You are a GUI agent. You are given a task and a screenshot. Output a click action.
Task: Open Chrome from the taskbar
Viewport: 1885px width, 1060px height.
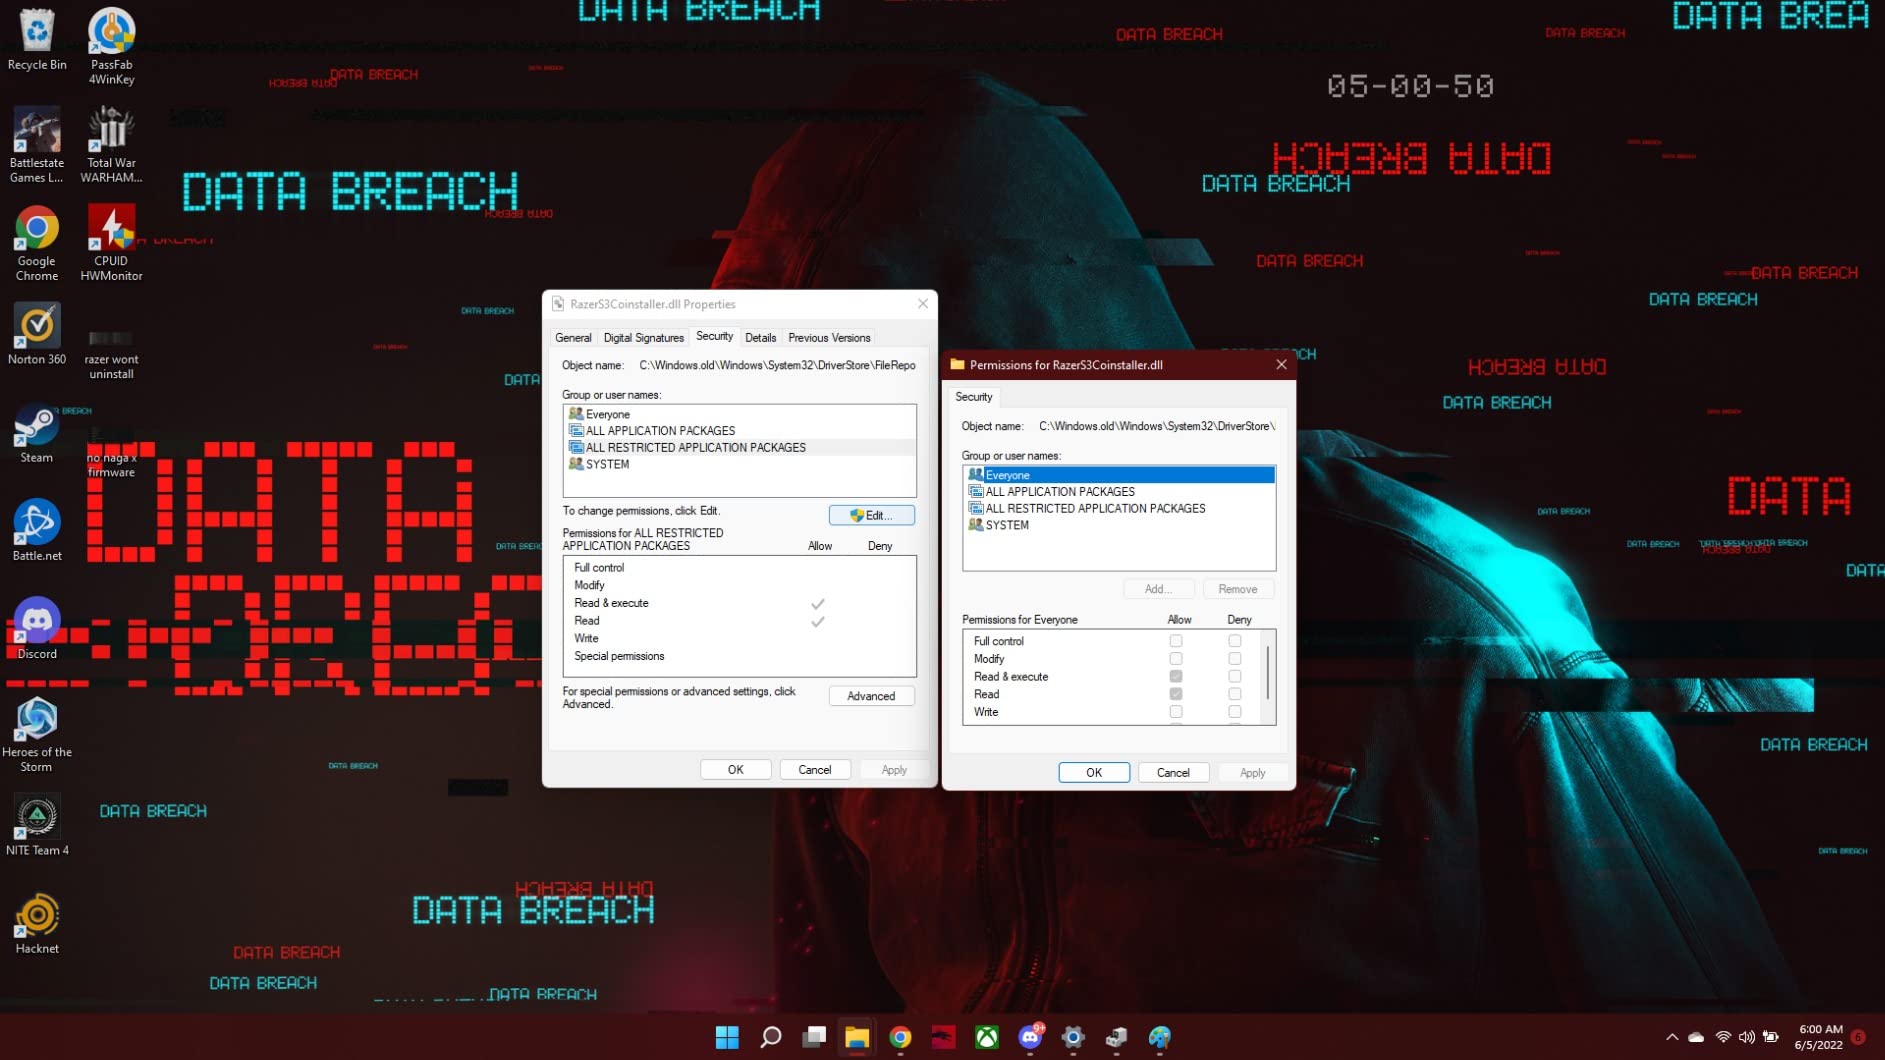tap(900, 1037)
